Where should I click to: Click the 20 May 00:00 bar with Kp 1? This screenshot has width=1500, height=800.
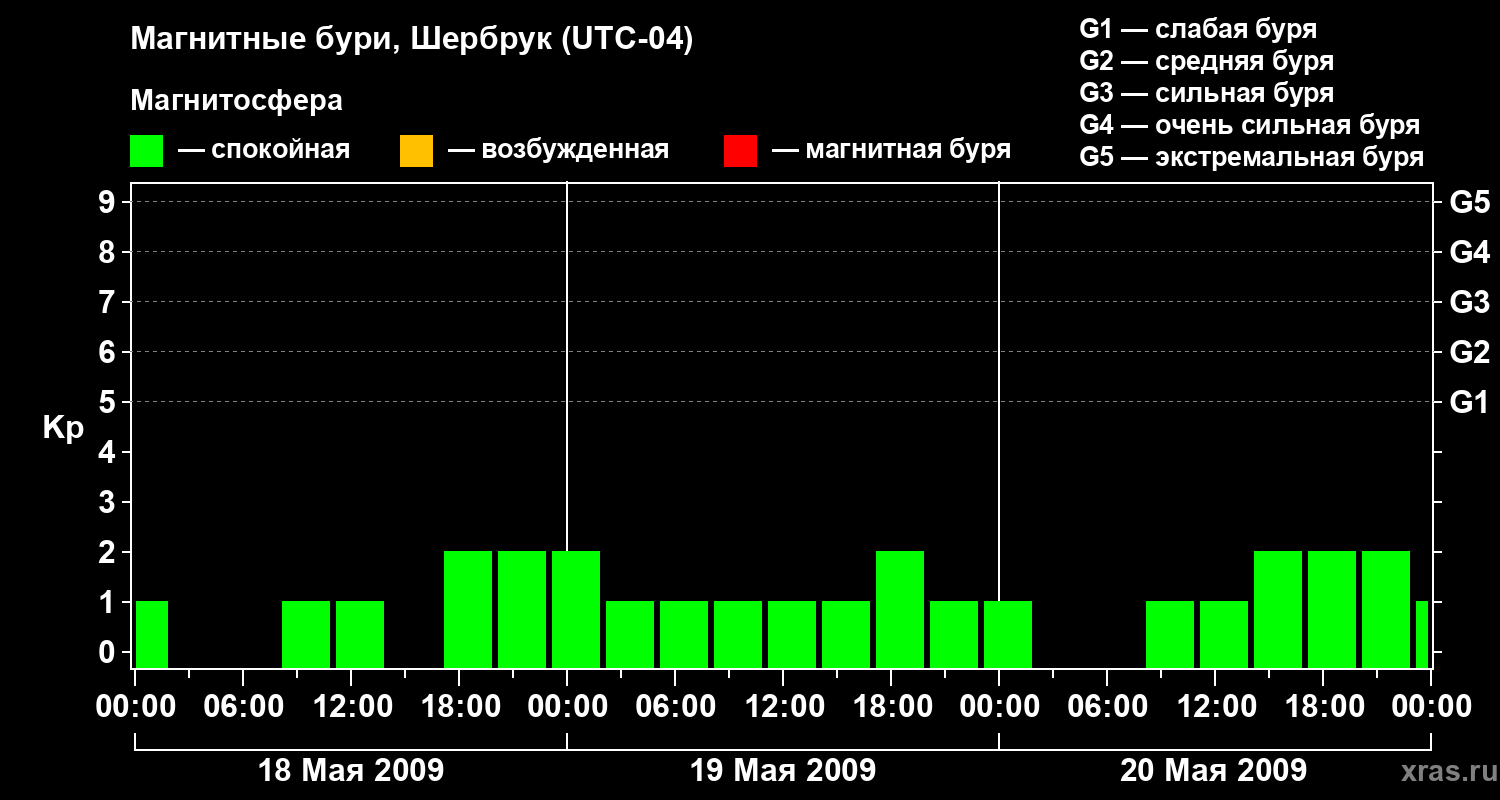(x=1008, y=634)
